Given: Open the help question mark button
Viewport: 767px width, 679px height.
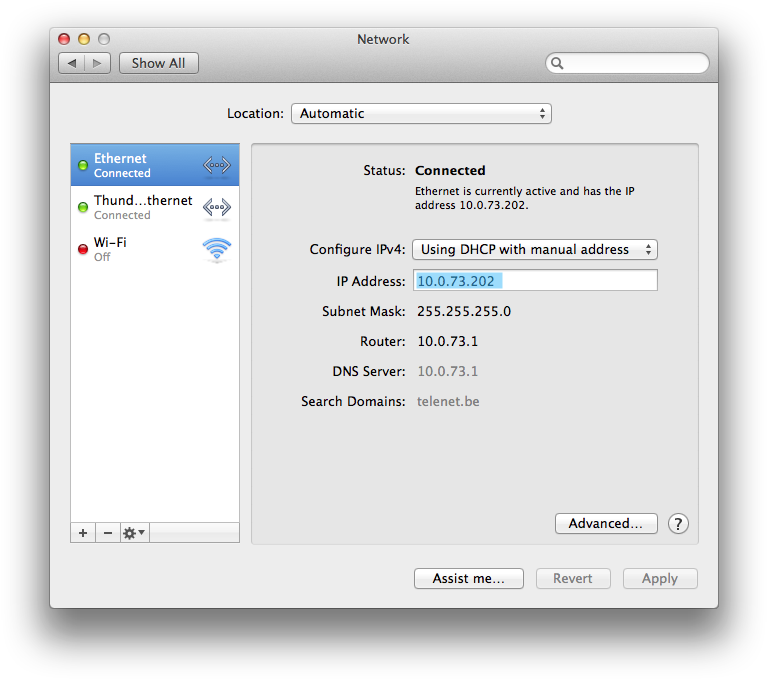Looking at the screenshot, I should coord(678,523).
